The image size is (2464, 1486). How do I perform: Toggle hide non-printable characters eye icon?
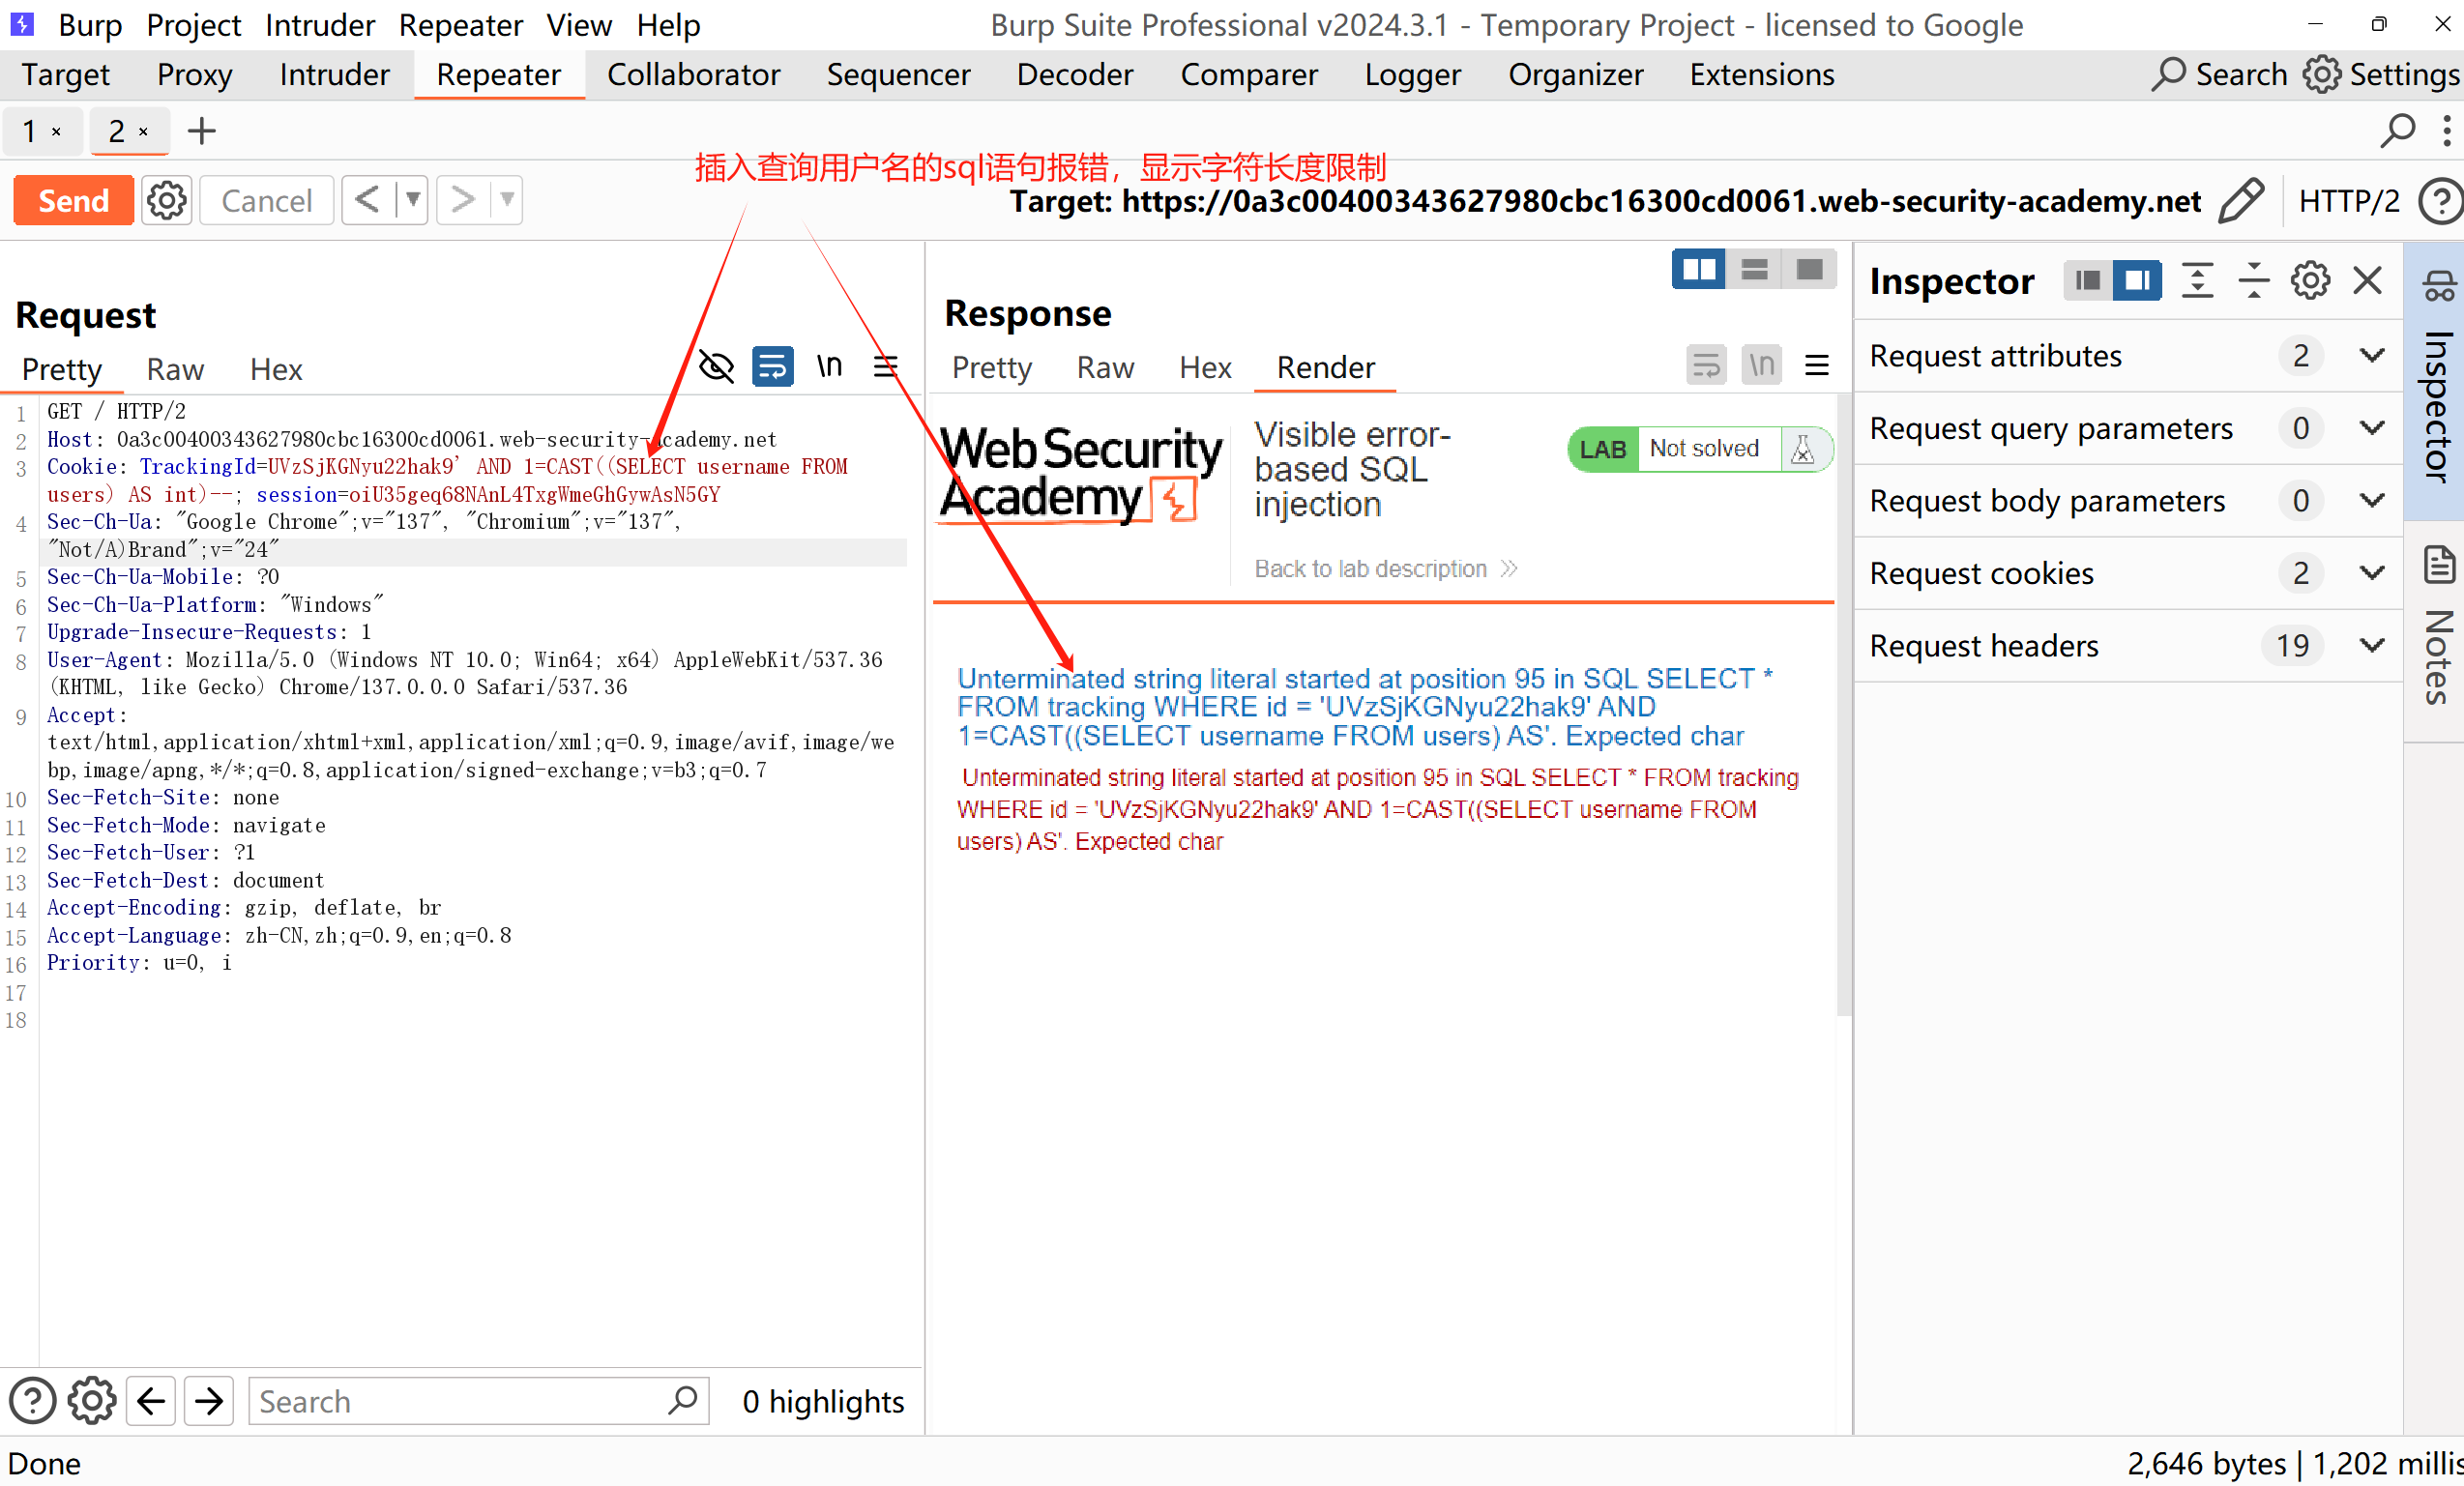point(716,367)
